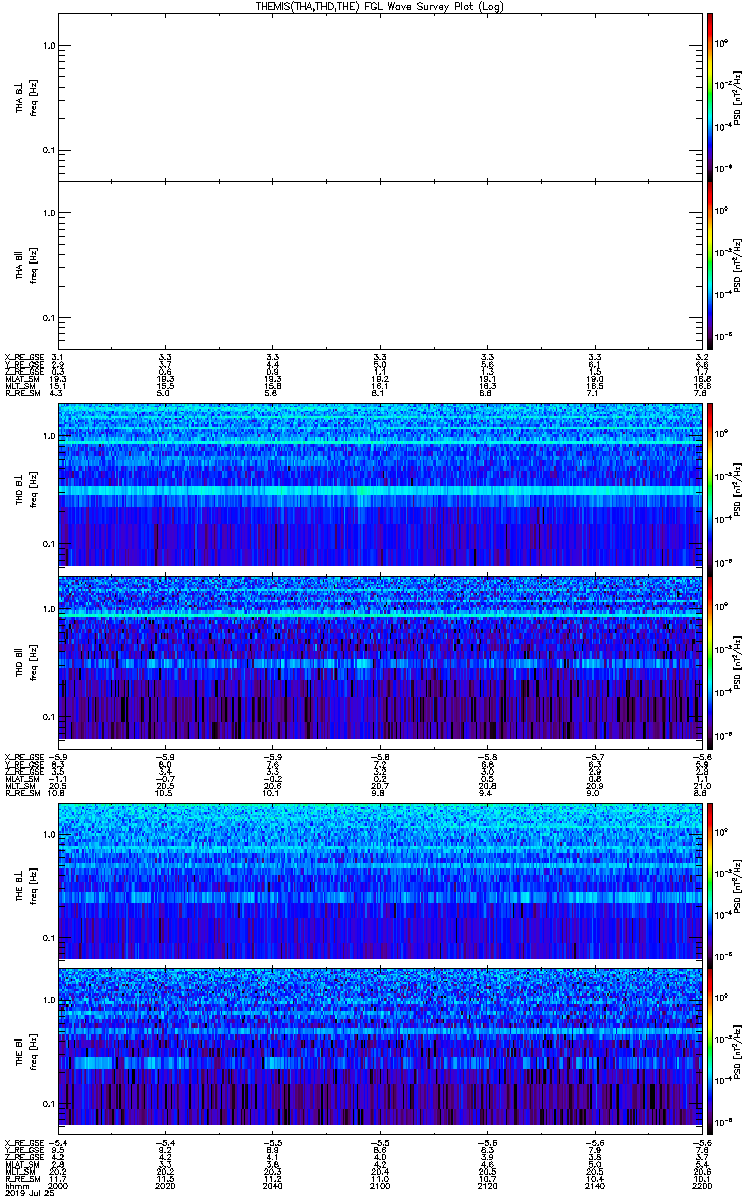Viewport: 750px width, 1200px height.
Task: Click the 'THA B∥ freq [Hz]' axis label
Action: 26,264
